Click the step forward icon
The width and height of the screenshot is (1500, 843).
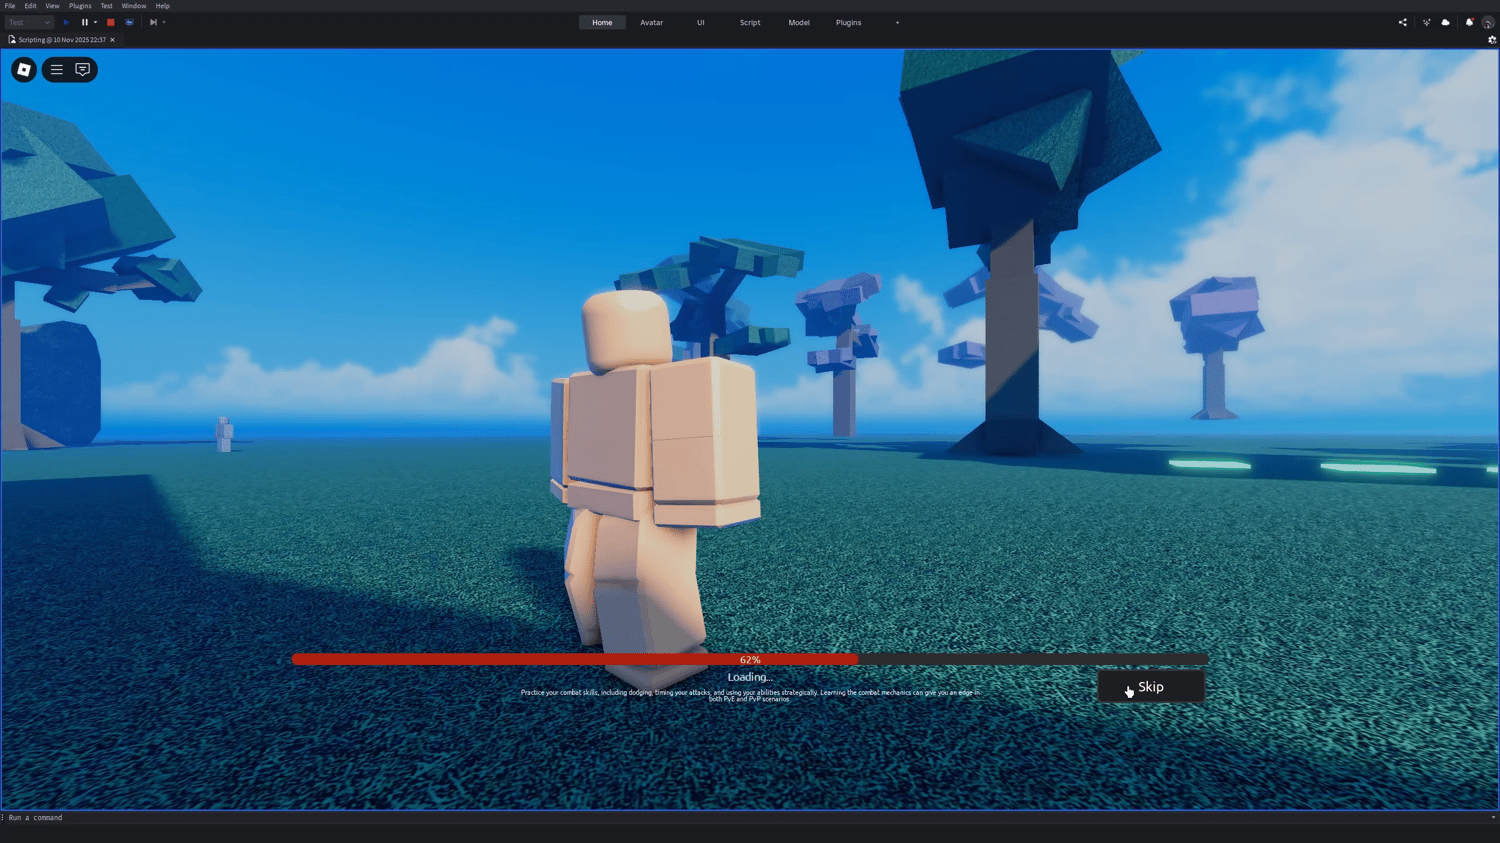tap(153, 22)
